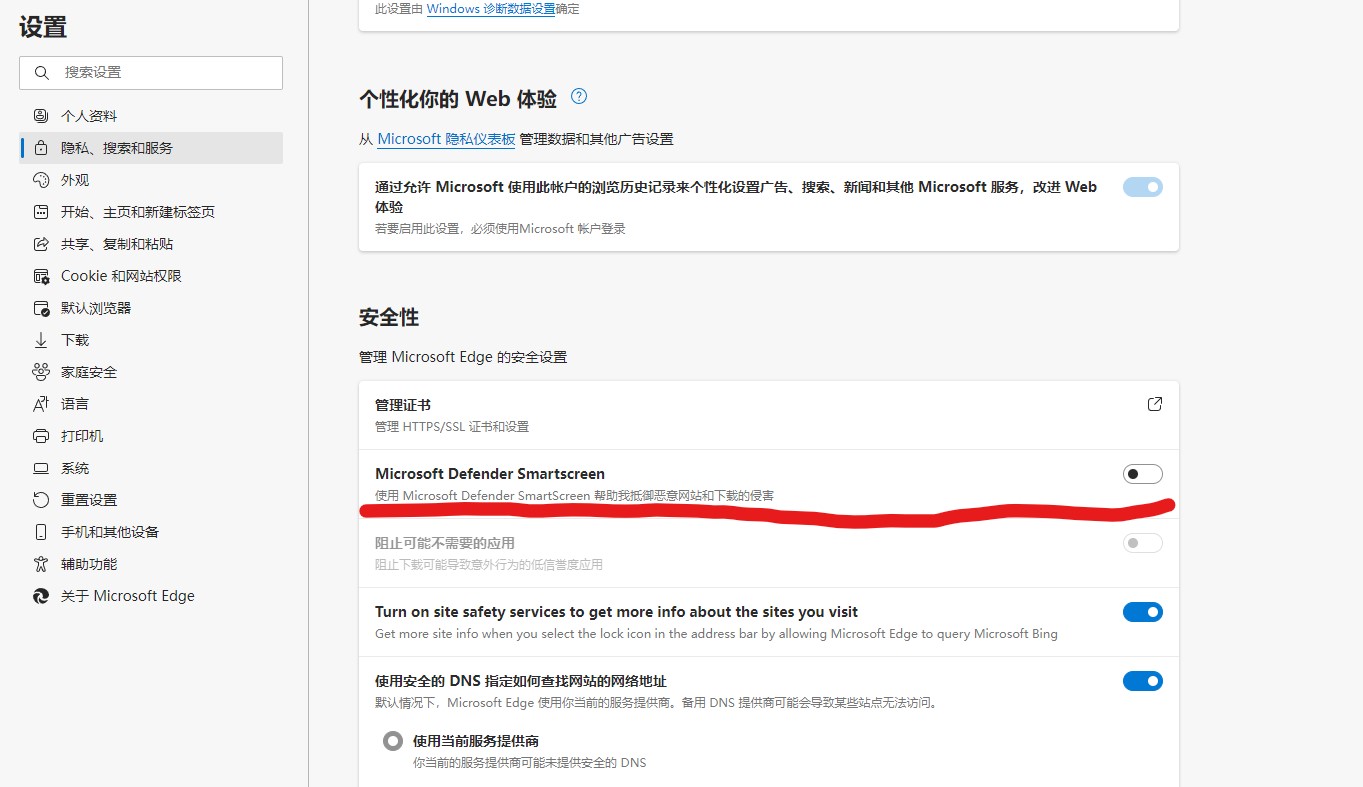Click the 辅助功能 accessibility icon
This screenshot has height=787, width=1363.
click(41, 564)
